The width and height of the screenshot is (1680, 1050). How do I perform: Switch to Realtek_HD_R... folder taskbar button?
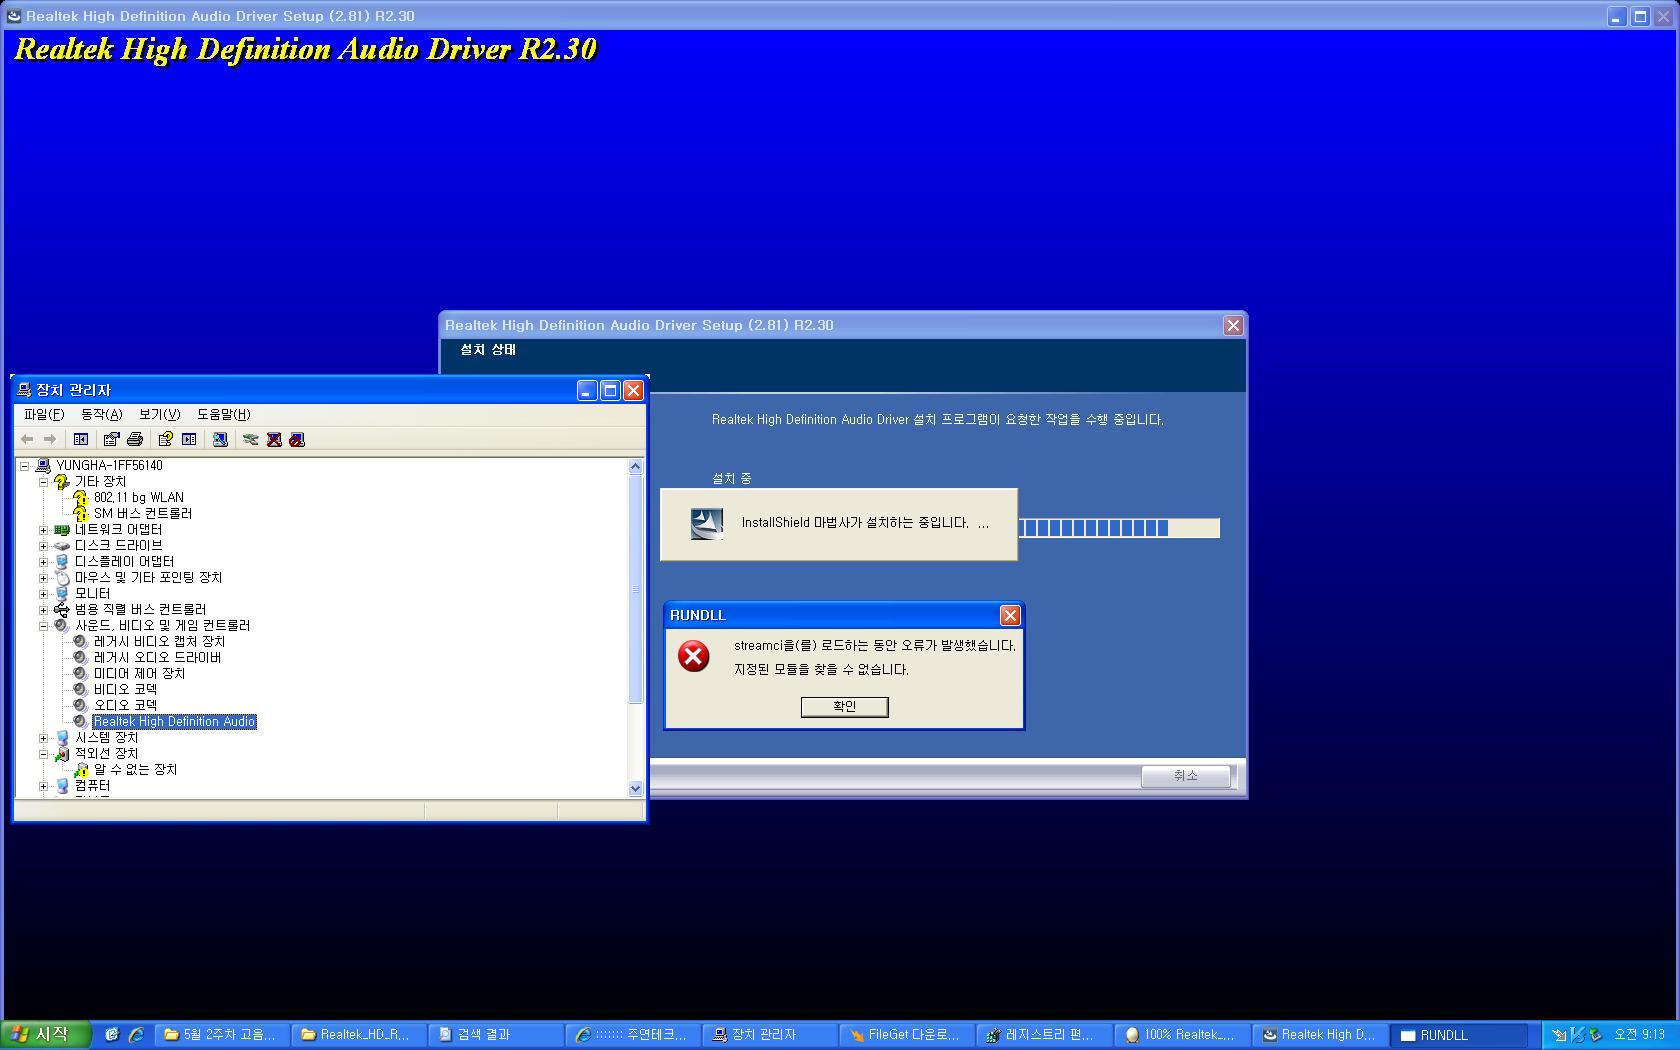click(359, 1035)
